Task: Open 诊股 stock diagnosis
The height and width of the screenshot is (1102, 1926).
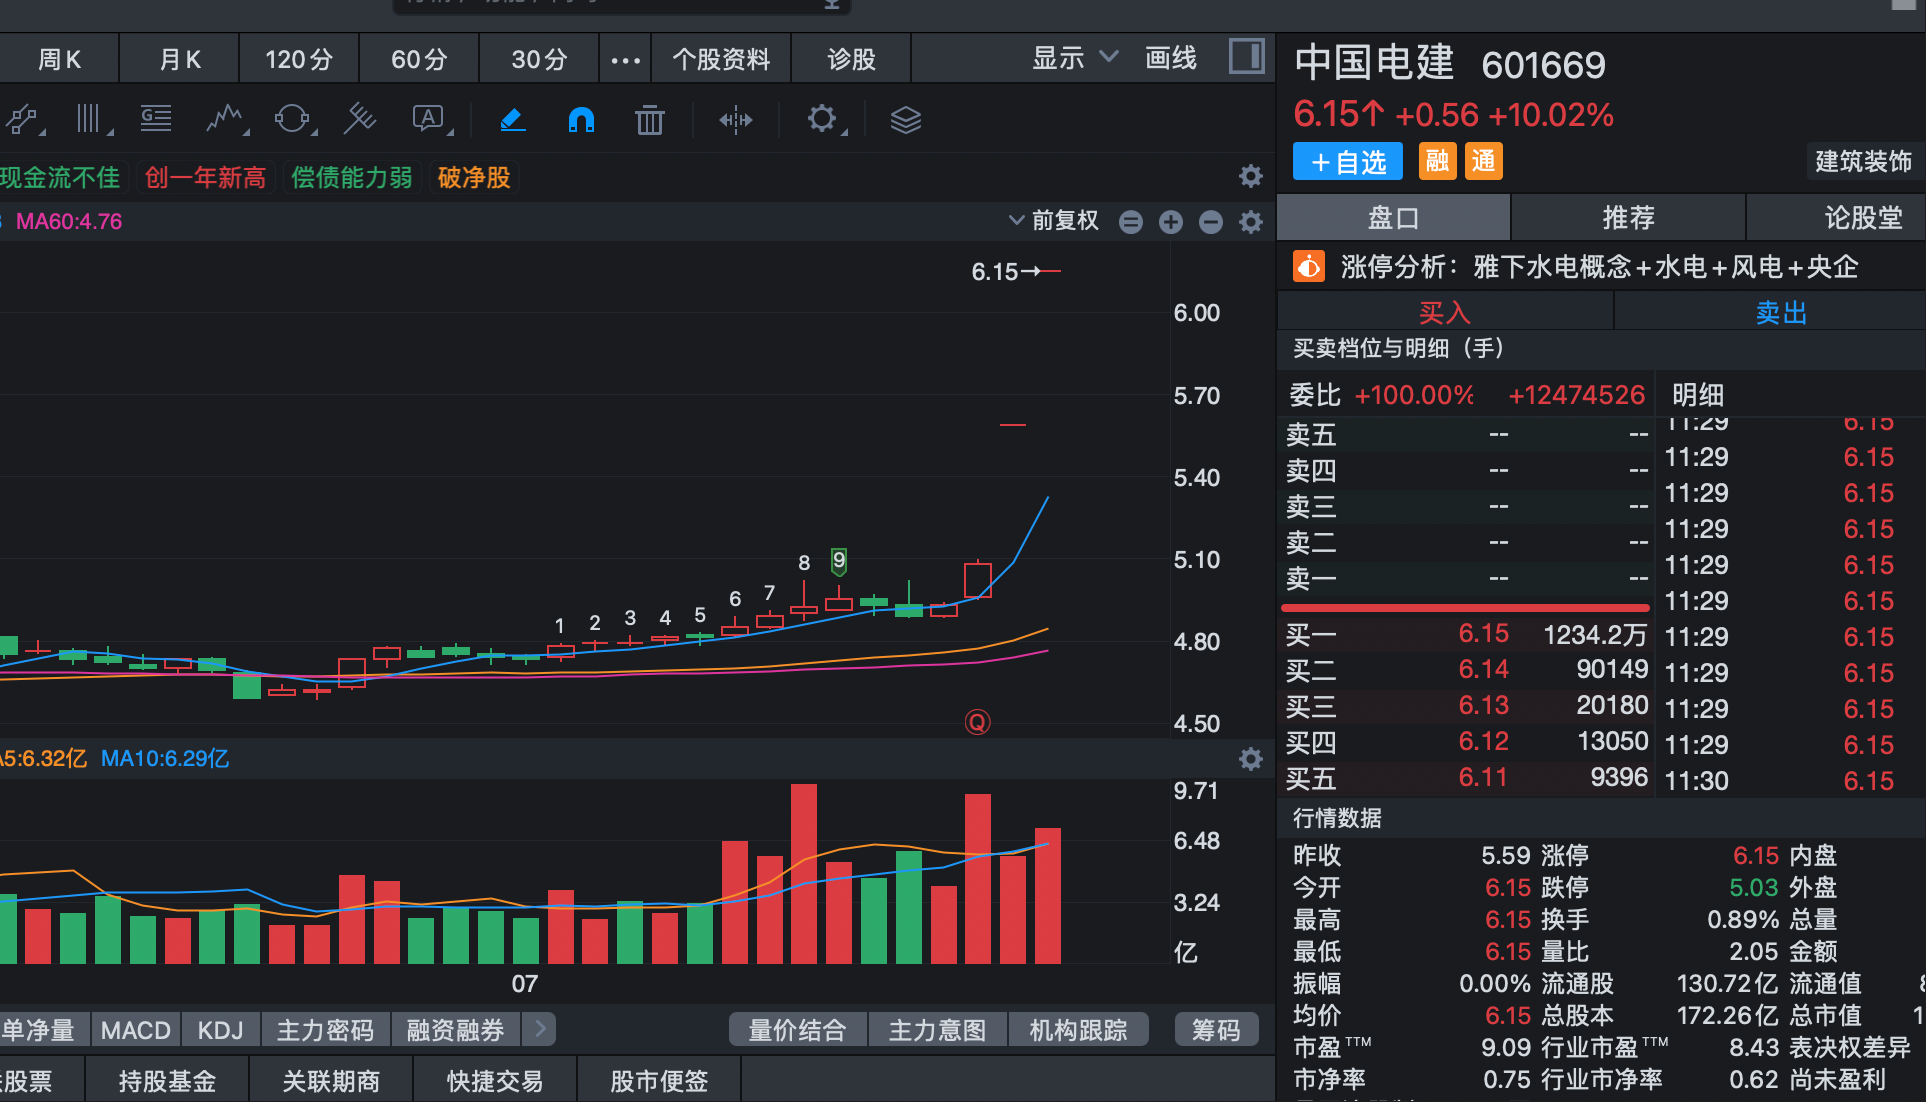Action: coord(852,59)
